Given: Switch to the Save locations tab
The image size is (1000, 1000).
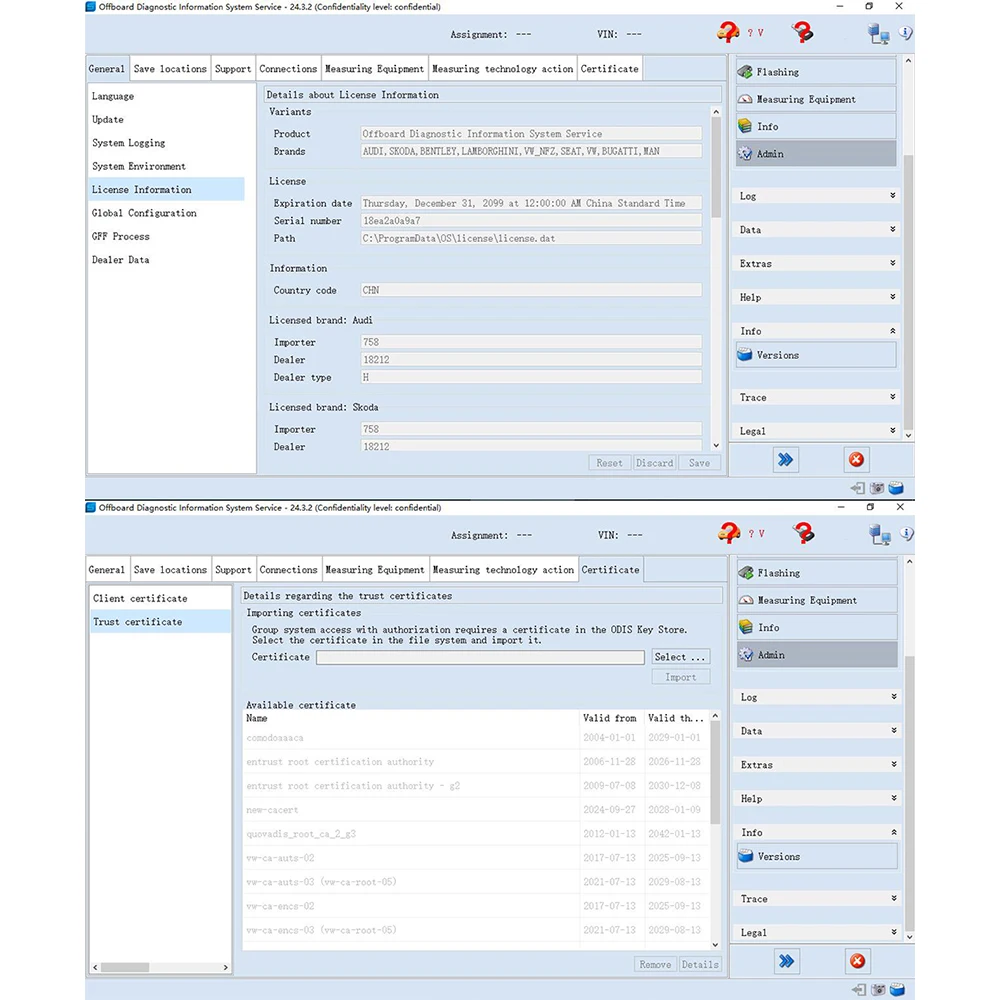Looking at the screenshot, I should [x=169, y=68].
